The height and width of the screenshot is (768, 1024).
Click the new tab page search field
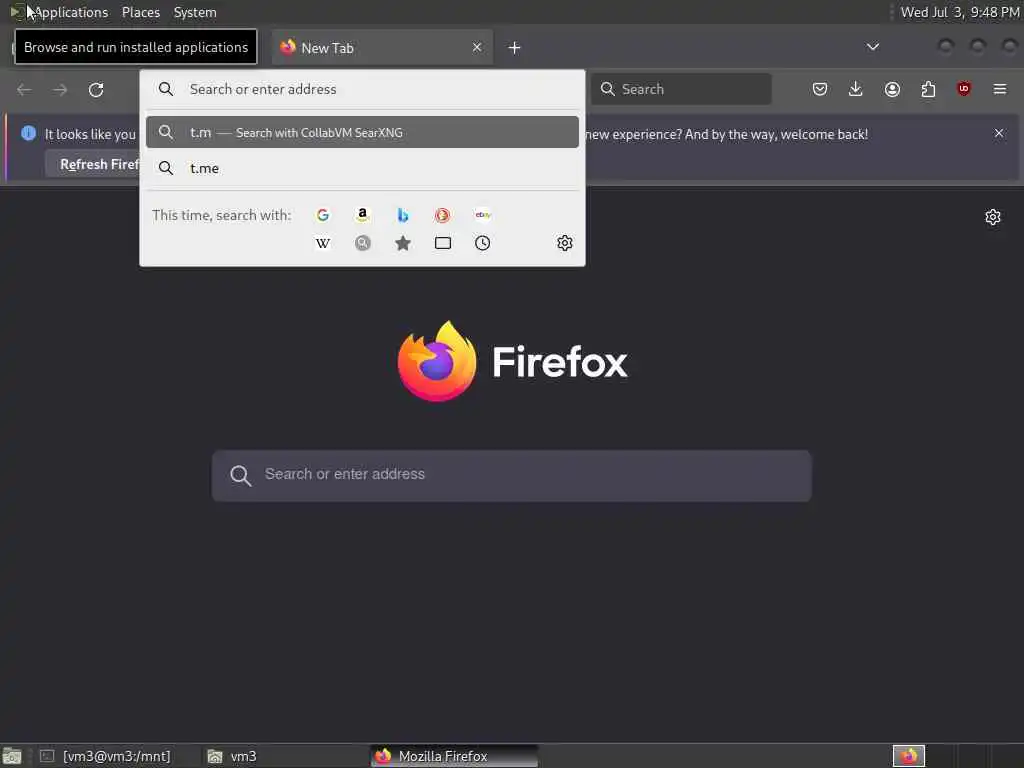511,475
